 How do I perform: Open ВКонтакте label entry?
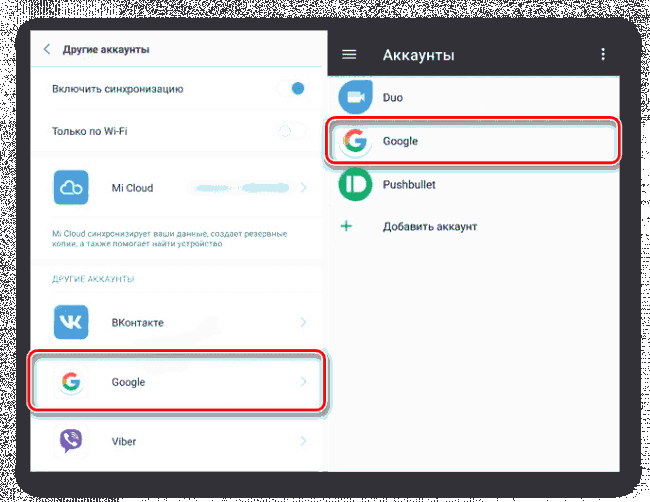(138, 322)
